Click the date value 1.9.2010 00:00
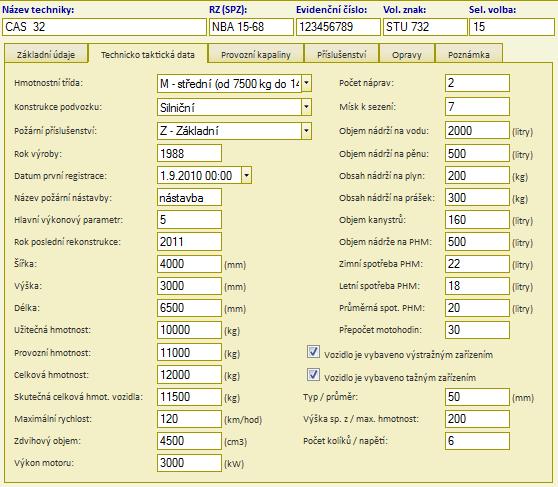The height and width of the screenshot is (487, 558). pyautogui.click(x=196, y=176)
